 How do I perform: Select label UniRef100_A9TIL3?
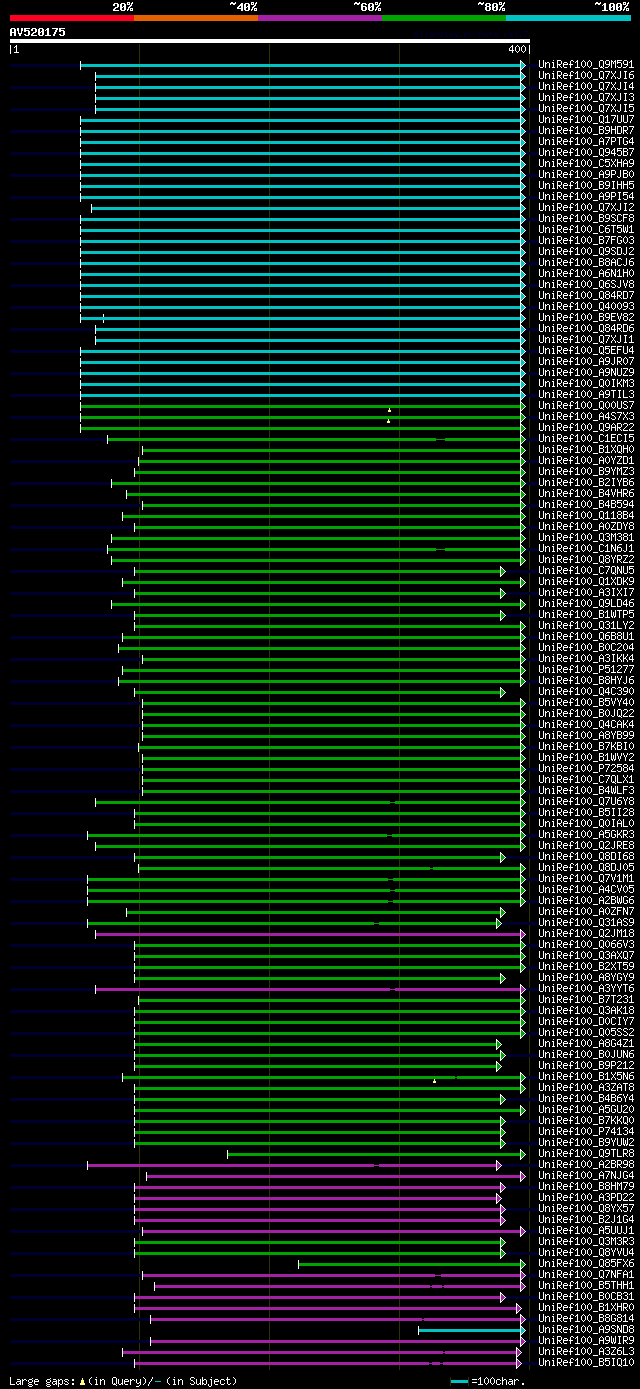point(586,394)
